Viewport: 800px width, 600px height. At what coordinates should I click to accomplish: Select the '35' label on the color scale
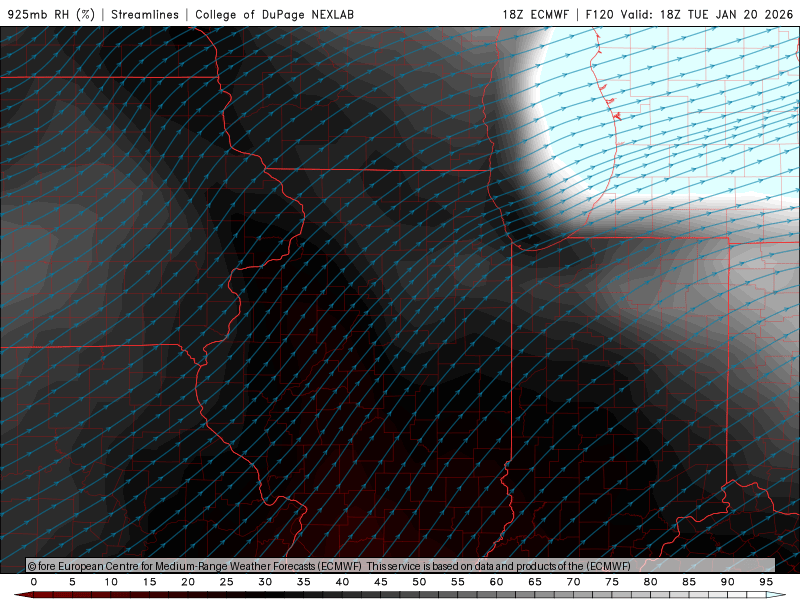click(x=304, y=582)
